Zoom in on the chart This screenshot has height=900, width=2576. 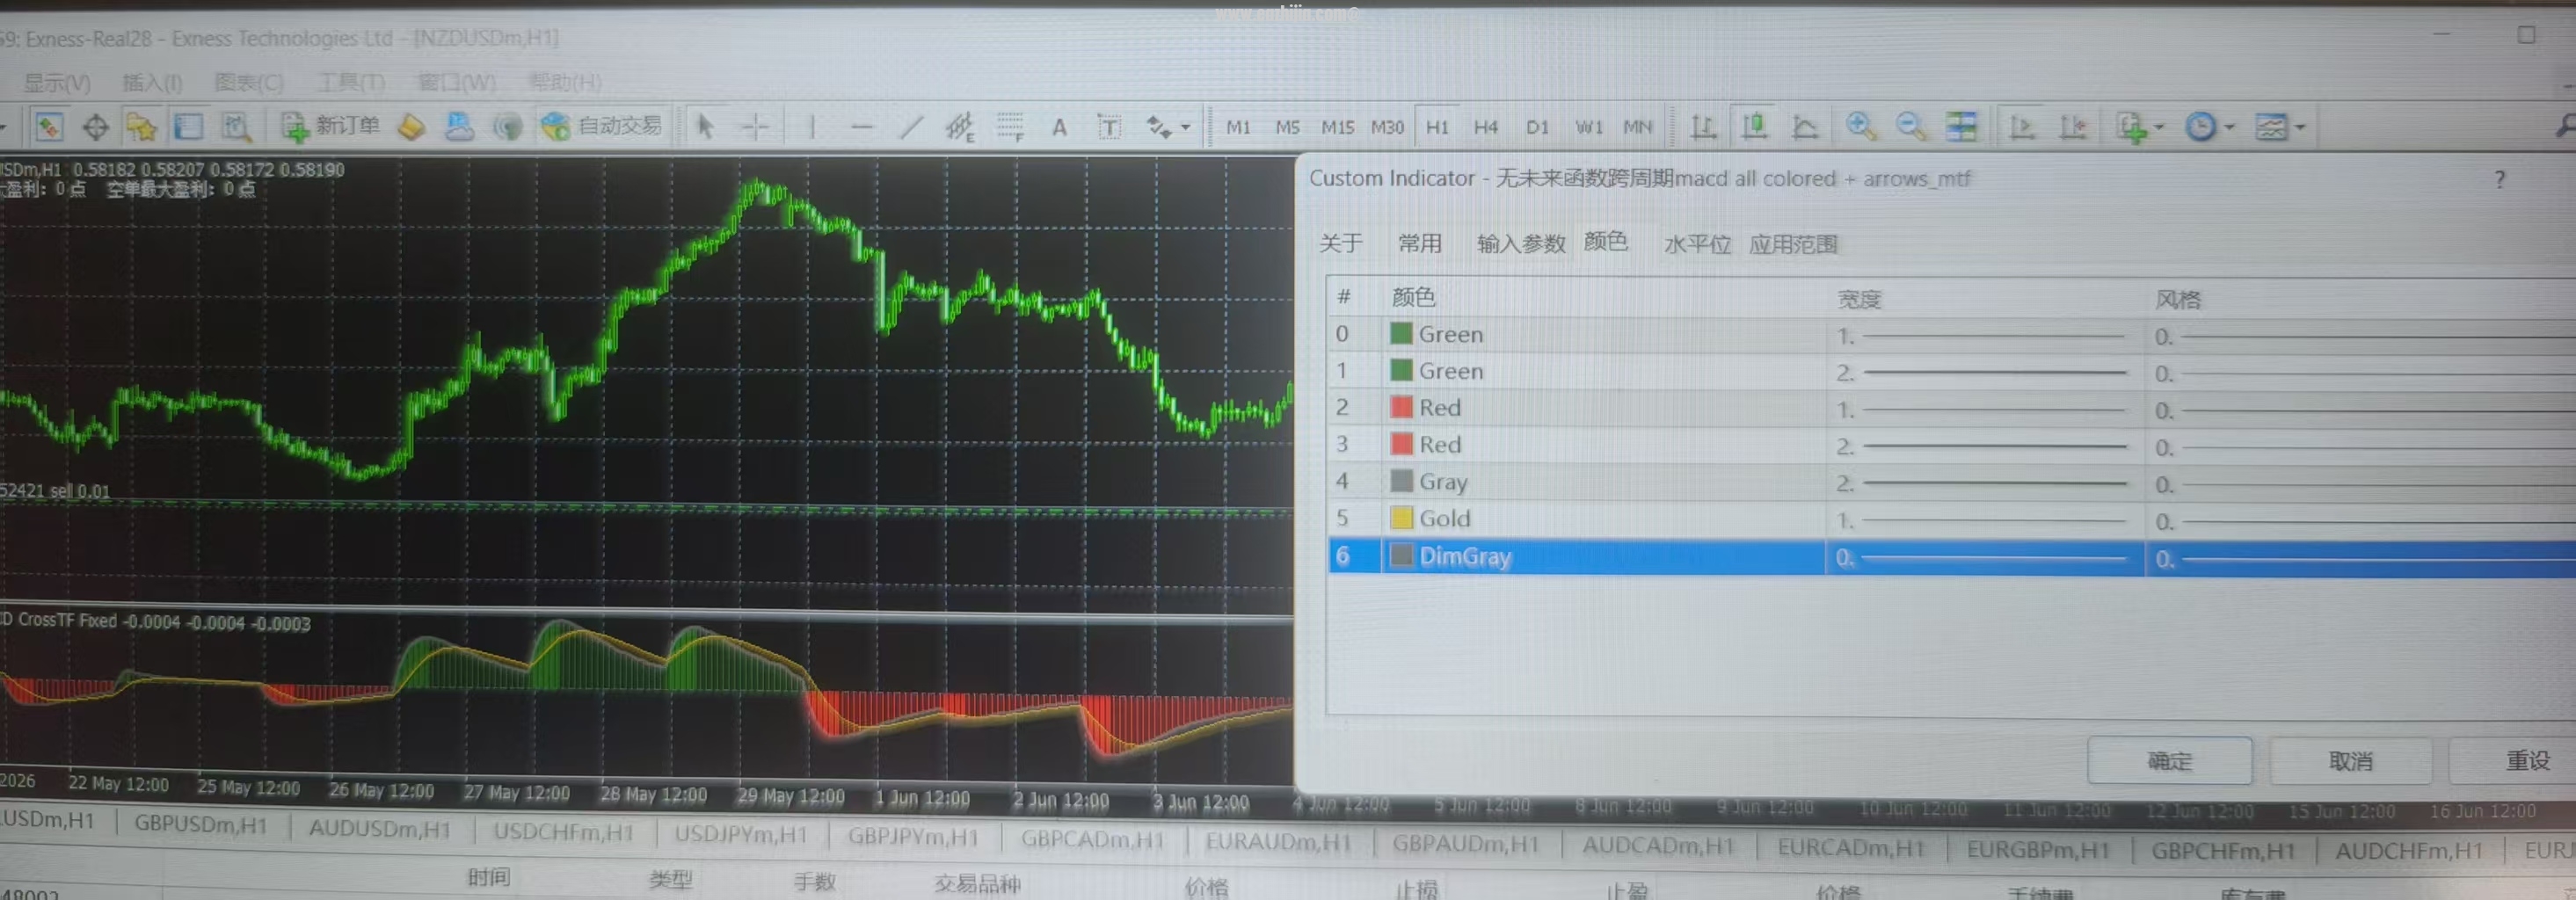pos(1860,126)
